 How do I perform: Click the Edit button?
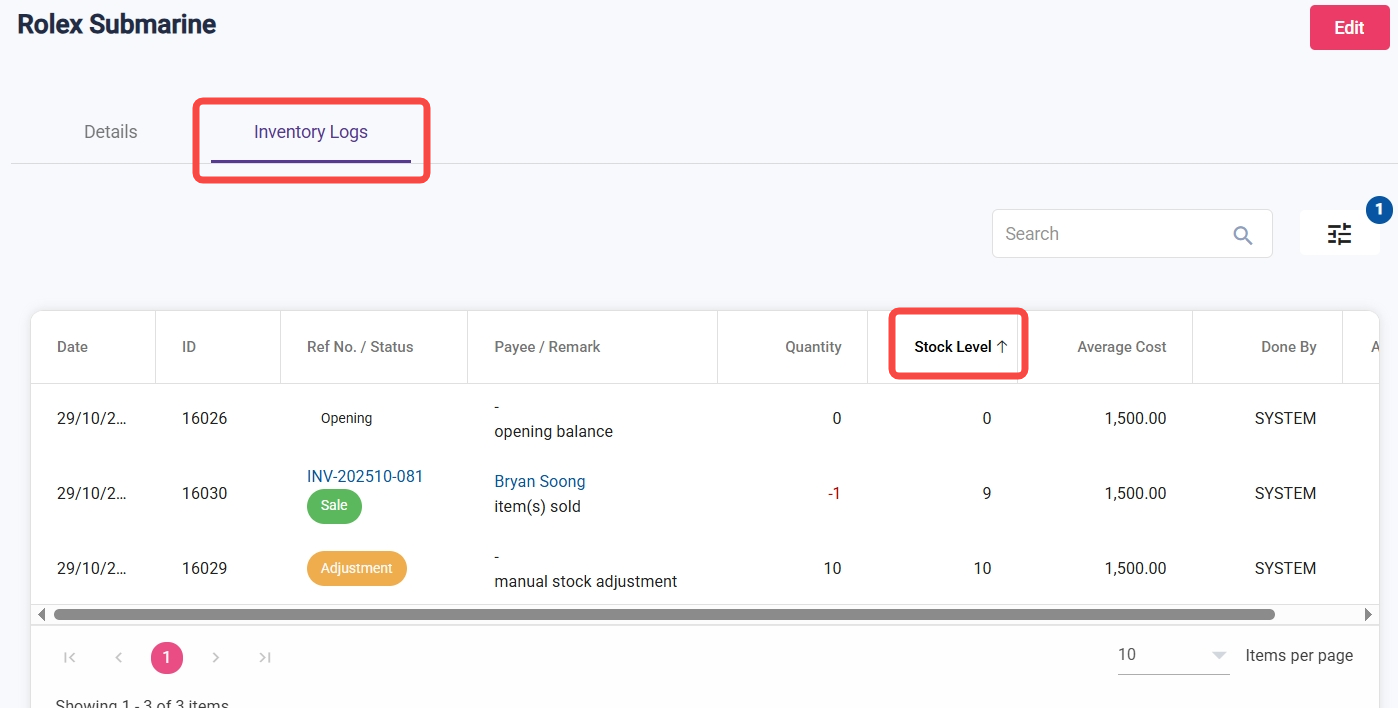1349,27
